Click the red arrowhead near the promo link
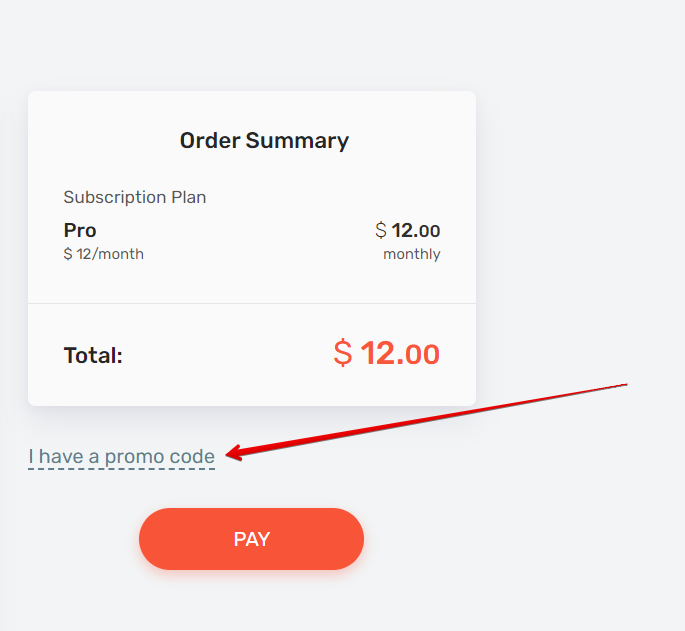The height and width of the screenshot is (631, 685). coord(234,453)
